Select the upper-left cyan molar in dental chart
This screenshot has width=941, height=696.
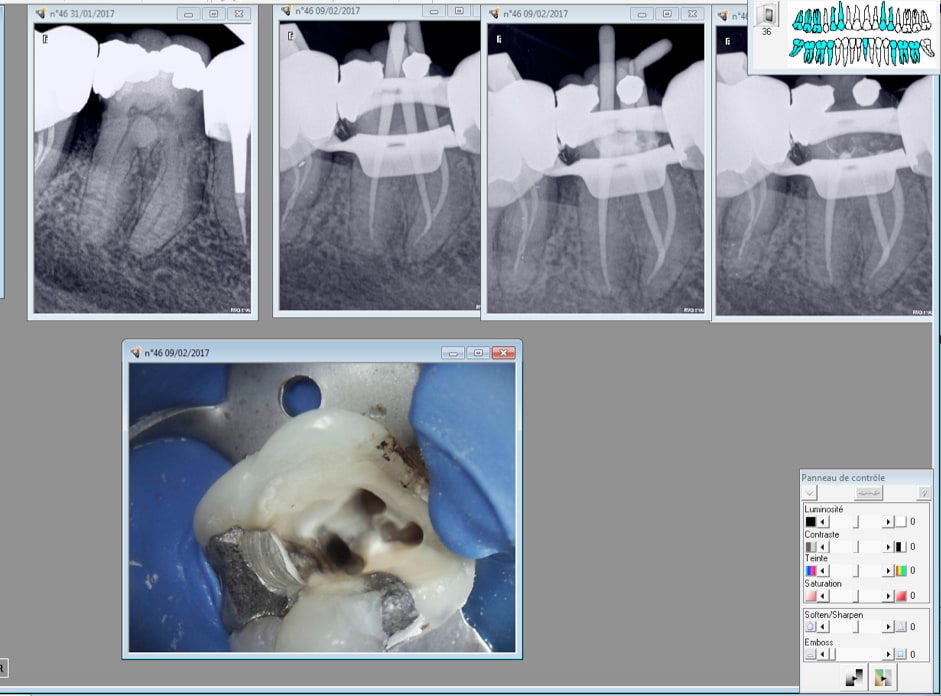[x=797, y=18]
